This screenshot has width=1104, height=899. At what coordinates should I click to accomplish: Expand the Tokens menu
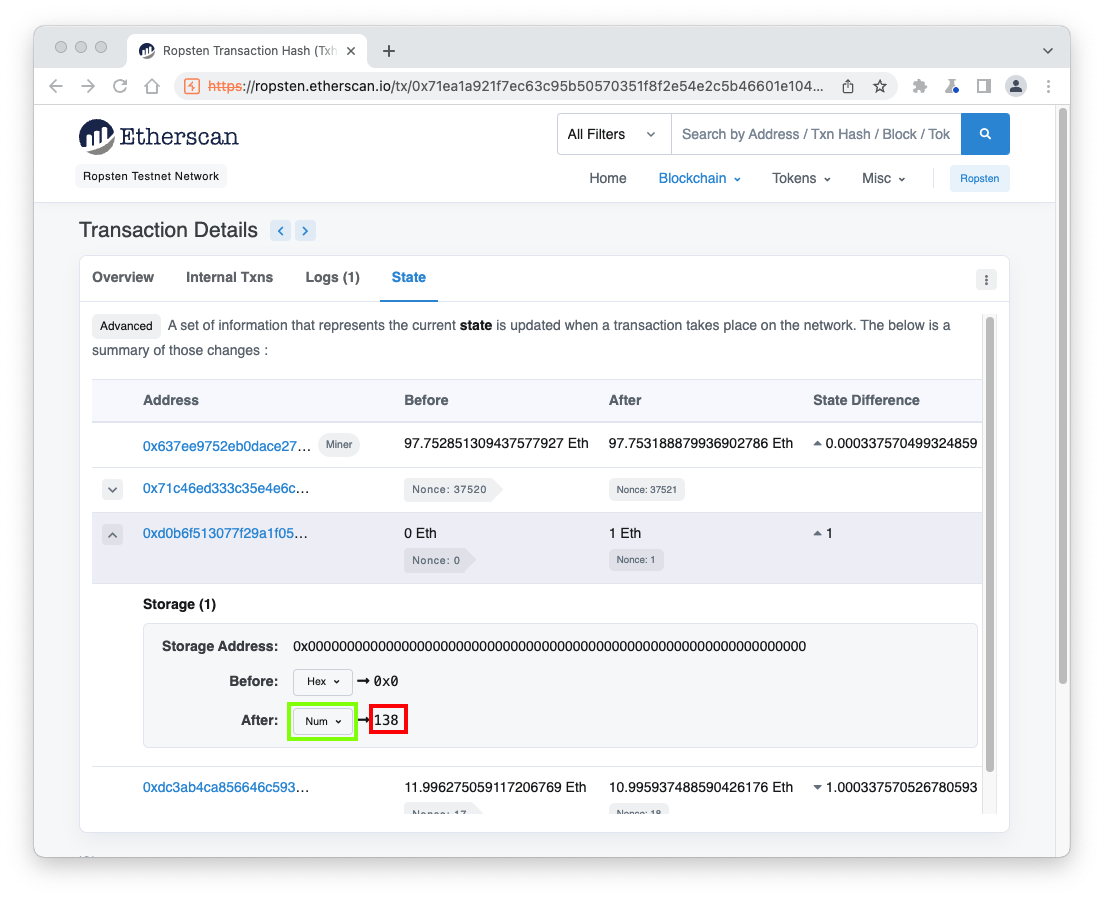[x=801, y=178]
